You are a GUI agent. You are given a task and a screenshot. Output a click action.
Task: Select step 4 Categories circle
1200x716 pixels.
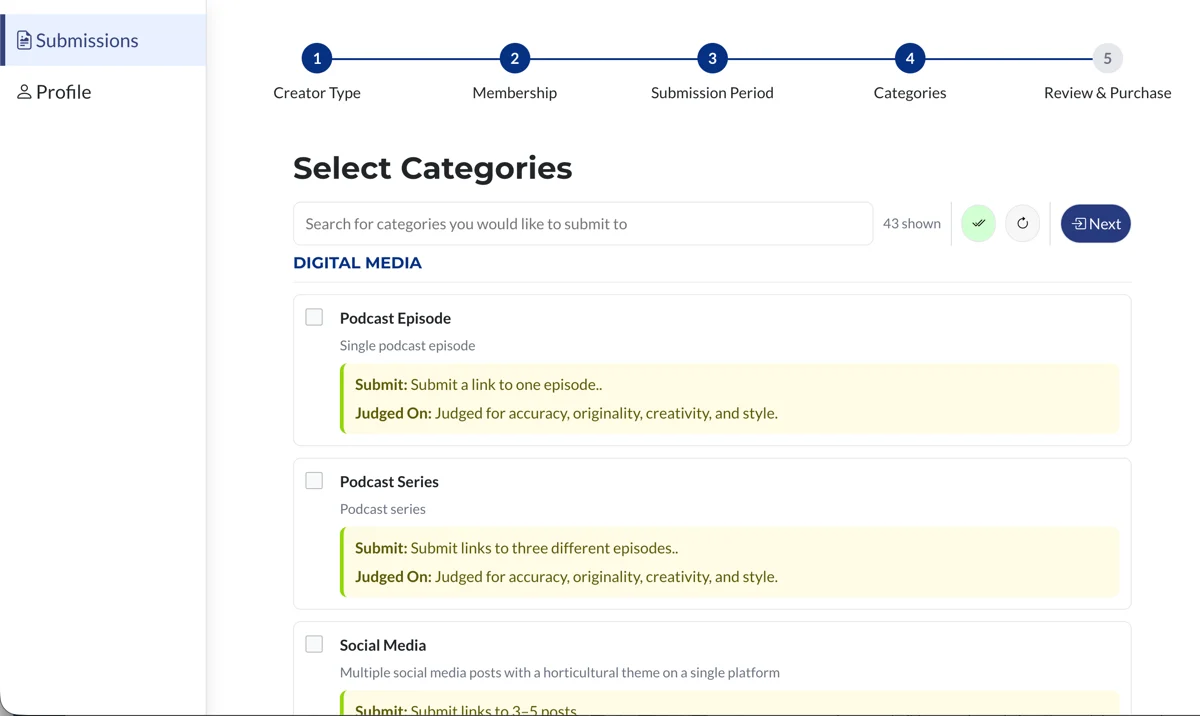[909, 58]
